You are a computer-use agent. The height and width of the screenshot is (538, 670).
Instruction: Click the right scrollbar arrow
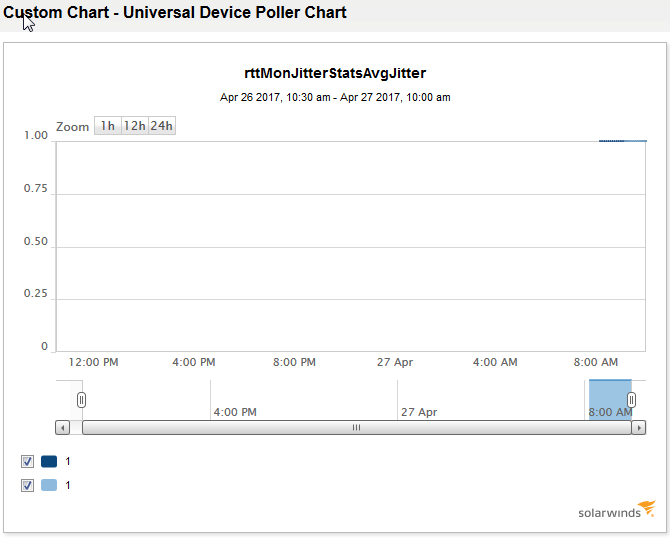(x=639, y=428)
